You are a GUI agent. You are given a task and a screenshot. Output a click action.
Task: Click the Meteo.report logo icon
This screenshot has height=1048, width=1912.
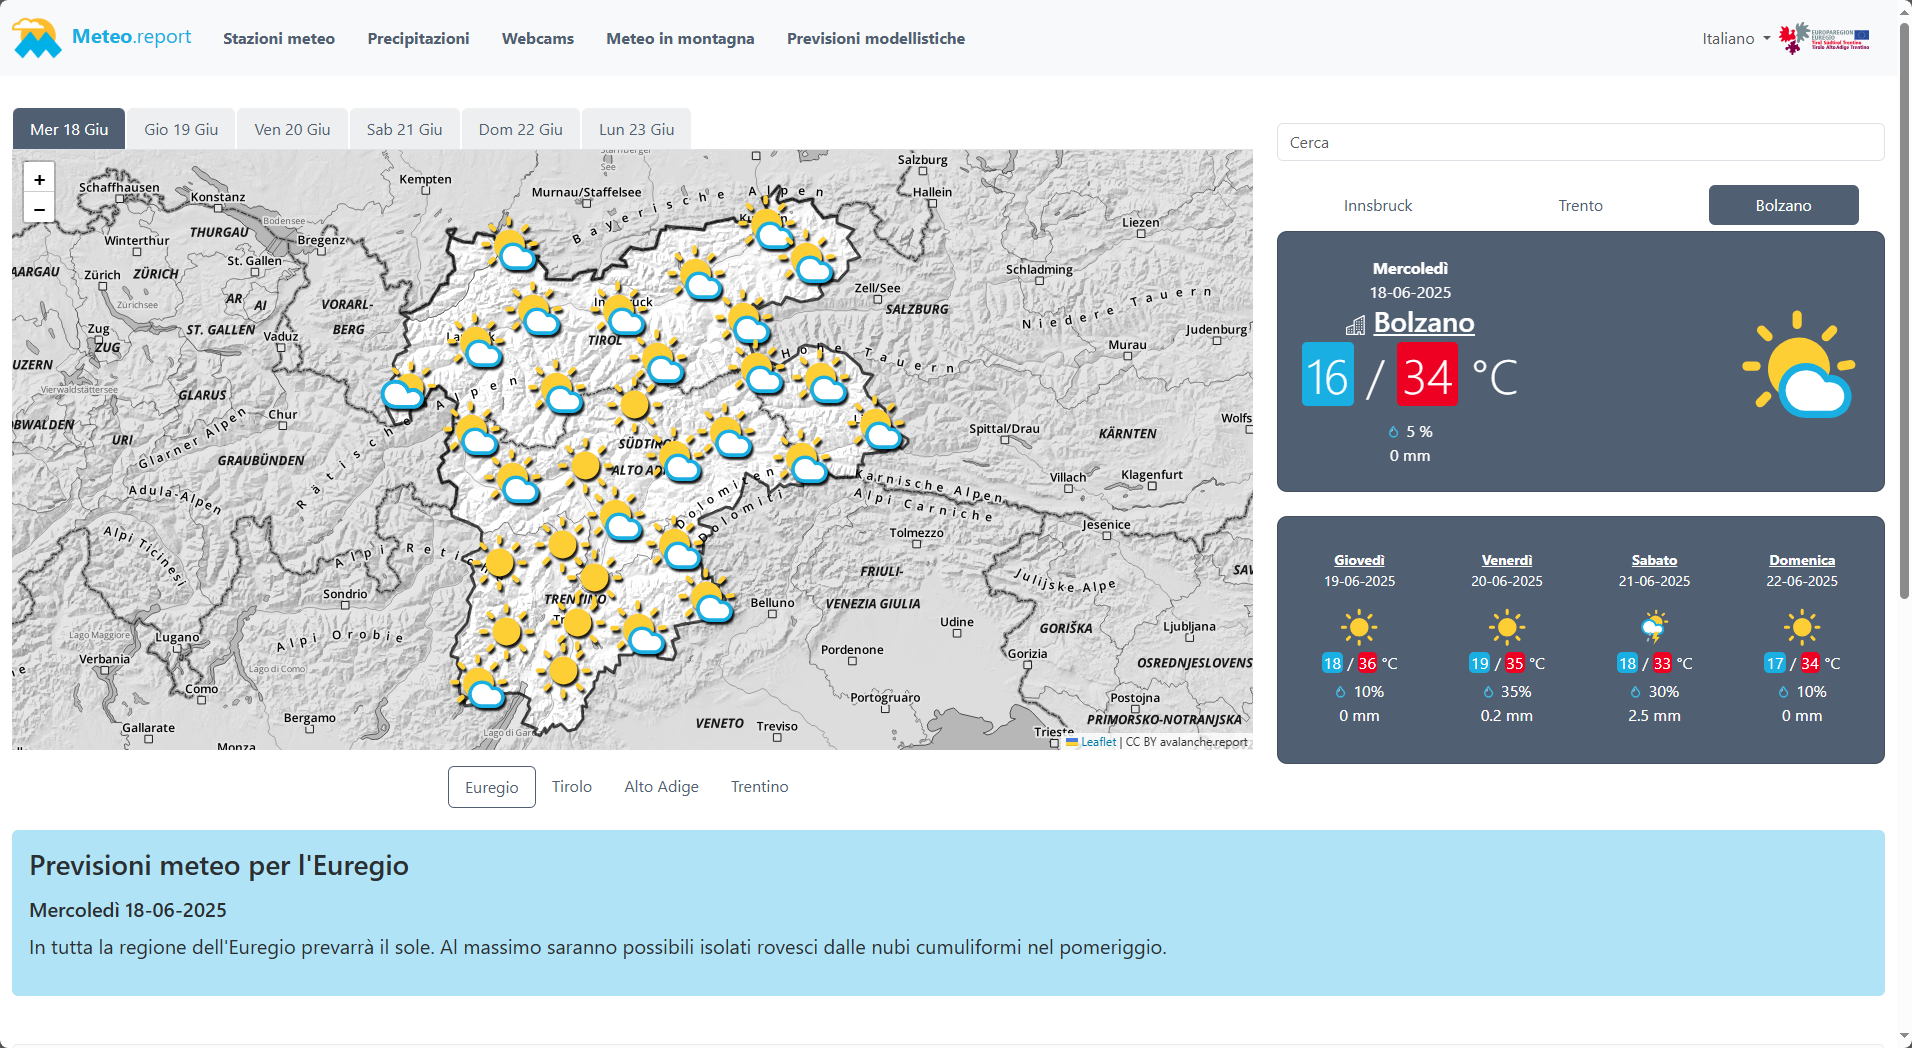pyautogui.click(x=37, y=38)
